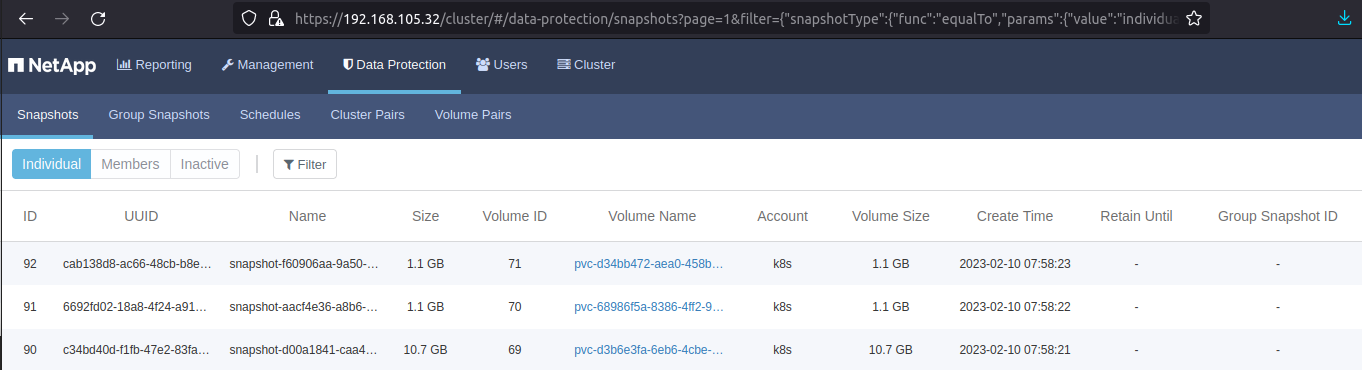Viewport: 1362px width, 370px height.
Task: Open the Users menu
Action: click(502, 65)
